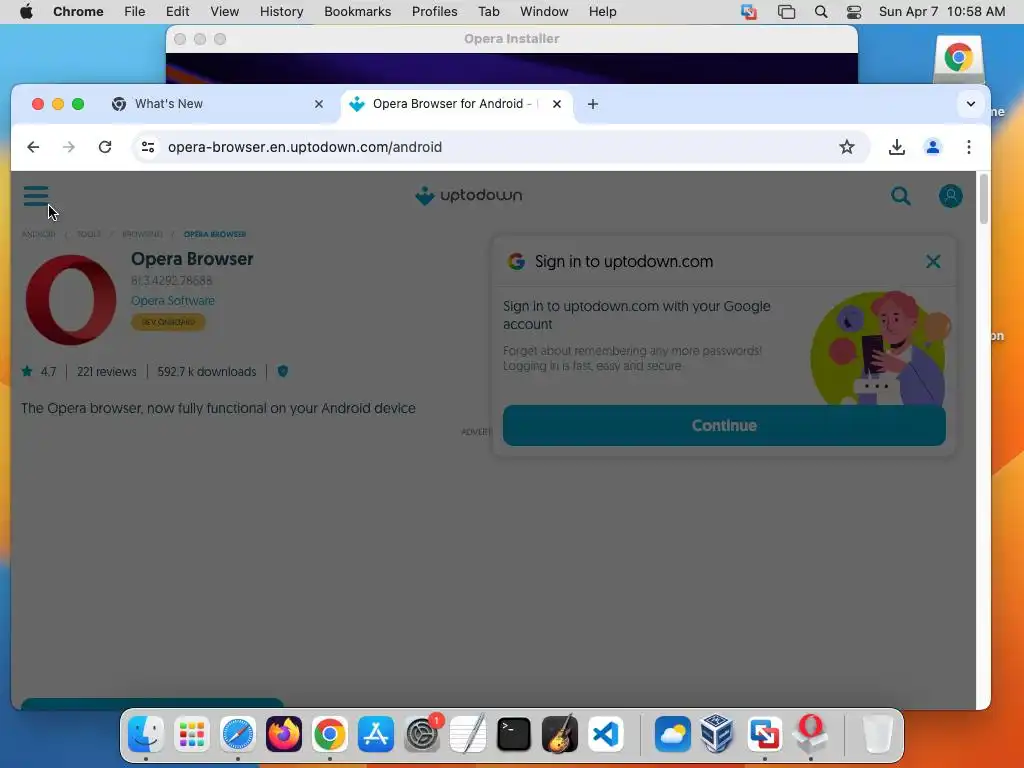
Task: Open the Uptodown site search icon
Action: pyautogui.click(x=901, y=195)
